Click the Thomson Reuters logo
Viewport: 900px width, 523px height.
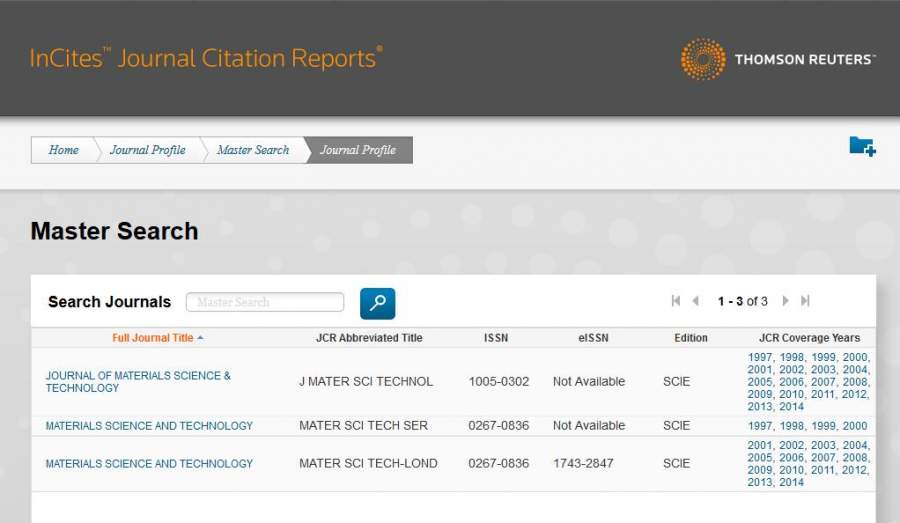(778, 59)
